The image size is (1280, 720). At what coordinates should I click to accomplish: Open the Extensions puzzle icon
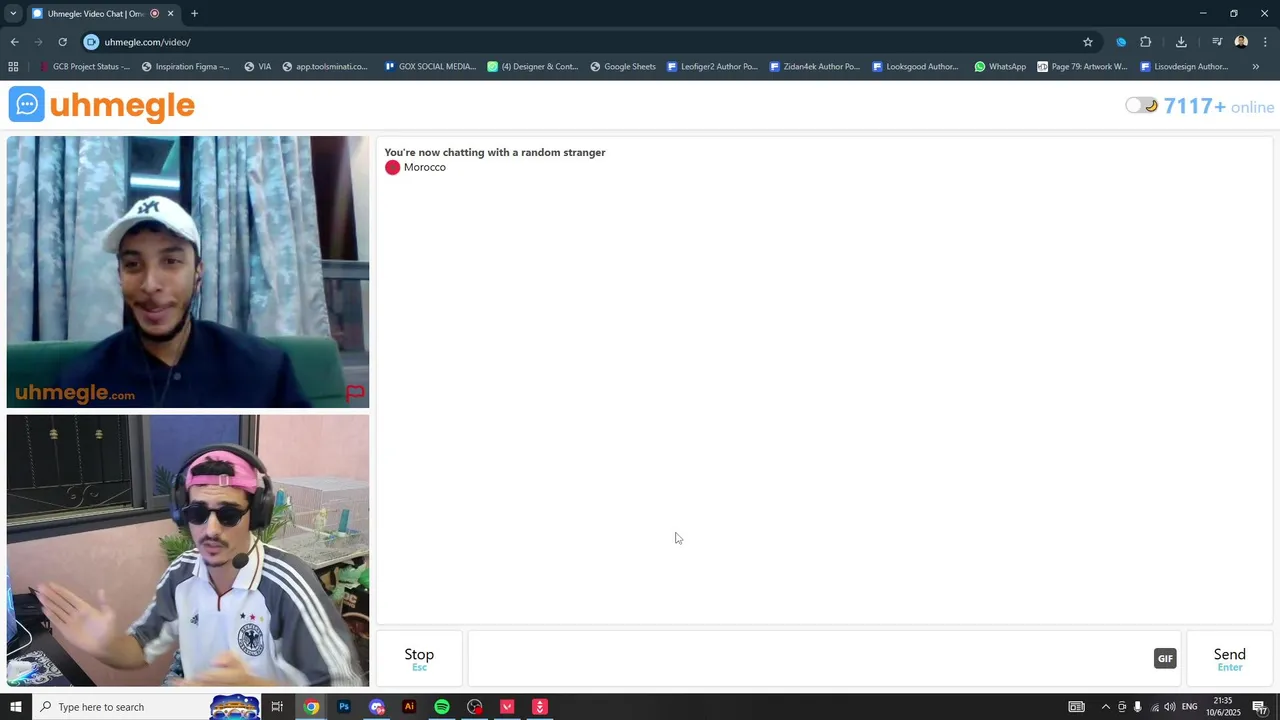coord(1145,42)
